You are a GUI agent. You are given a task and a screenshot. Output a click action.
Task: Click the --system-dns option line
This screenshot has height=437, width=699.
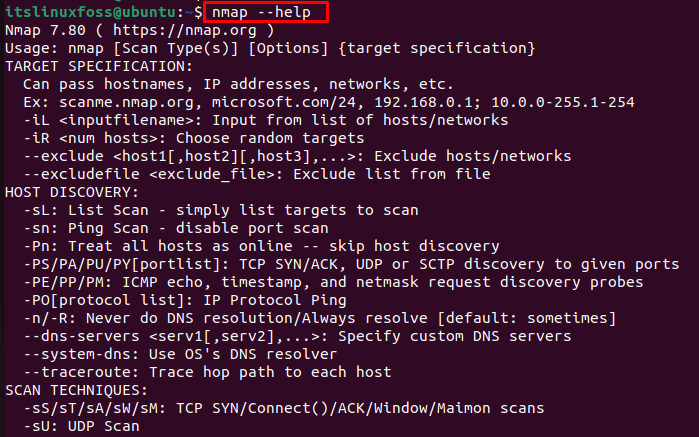pos(180,354)
